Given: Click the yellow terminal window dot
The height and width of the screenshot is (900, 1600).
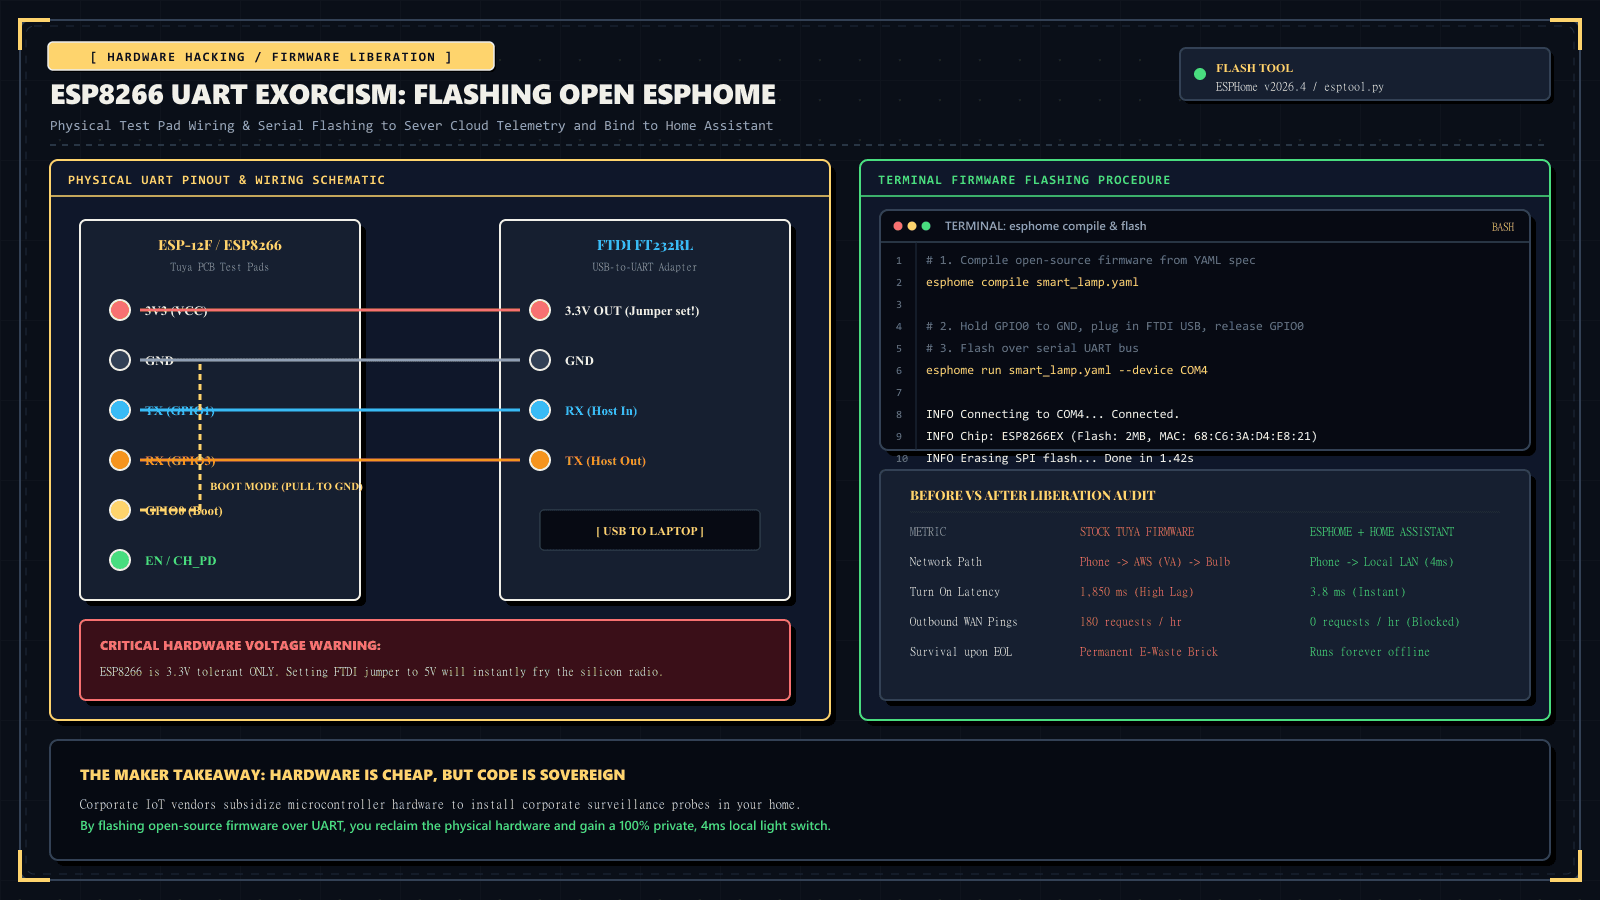Looking at the screenshot, I should point(912,226).
